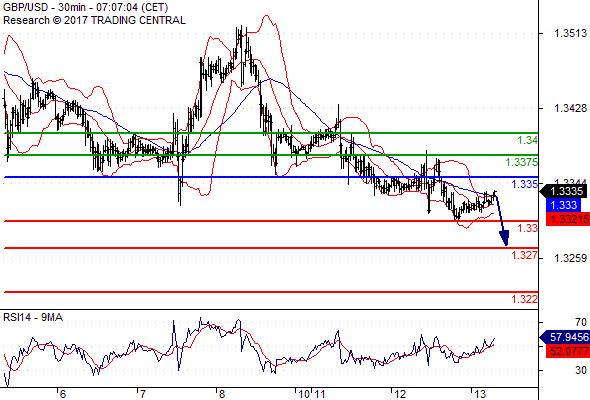Click the blue 1.333 price tag

[563, 205]
